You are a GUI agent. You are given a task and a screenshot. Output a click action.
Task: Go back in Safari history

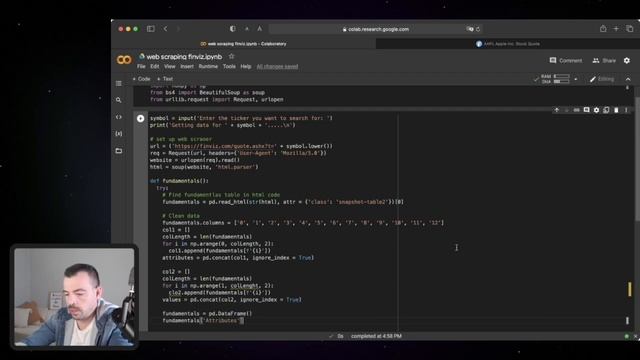(165, 29)
